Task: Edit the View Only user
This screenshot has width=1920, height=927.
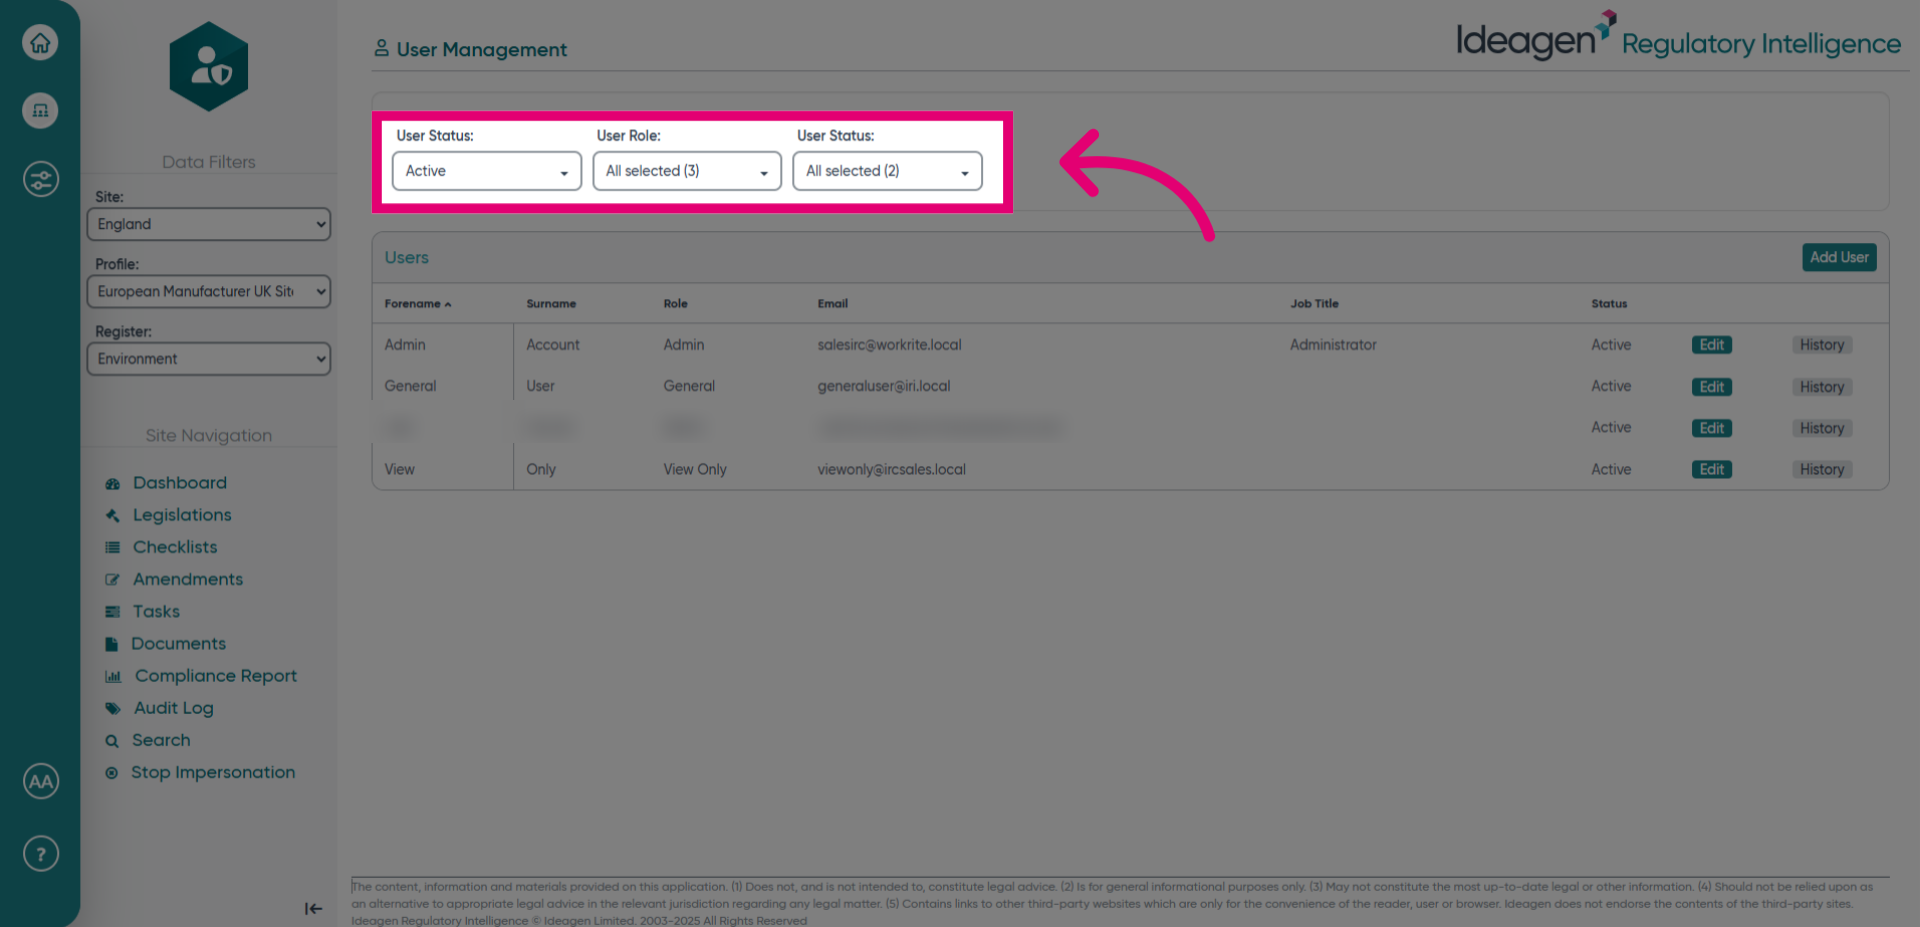Action: coord(1711,469)
